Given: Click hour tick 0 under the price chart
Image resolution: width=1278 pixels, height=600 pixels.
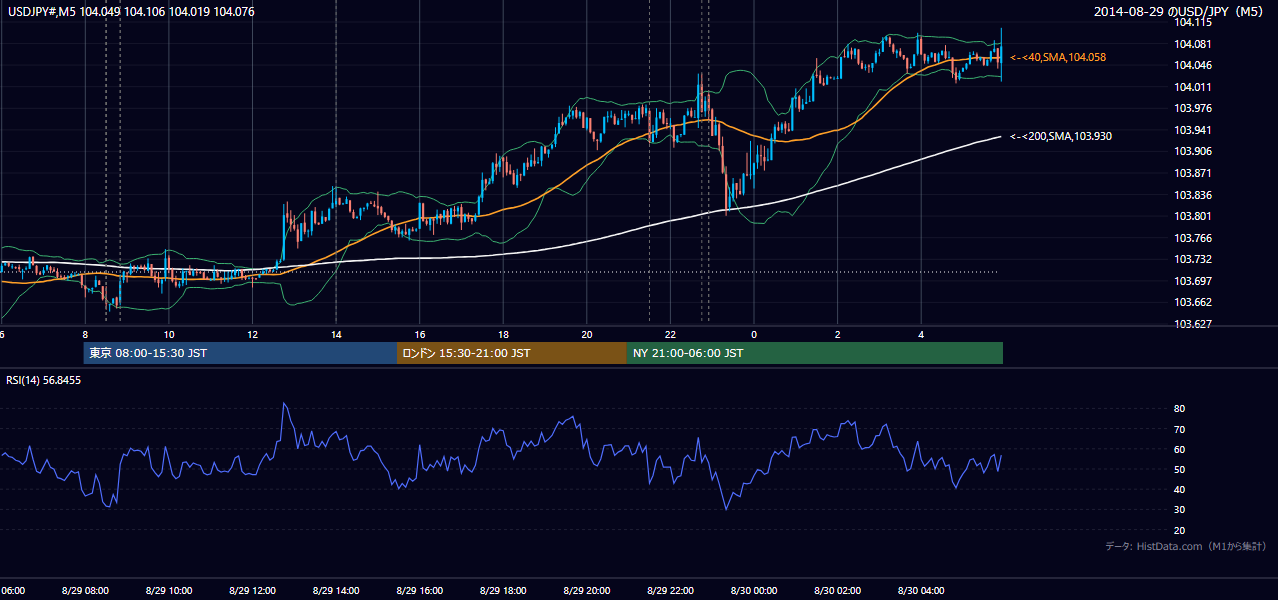Looking at the screenshot, I should pyautogui.click(x=754, y=334).
